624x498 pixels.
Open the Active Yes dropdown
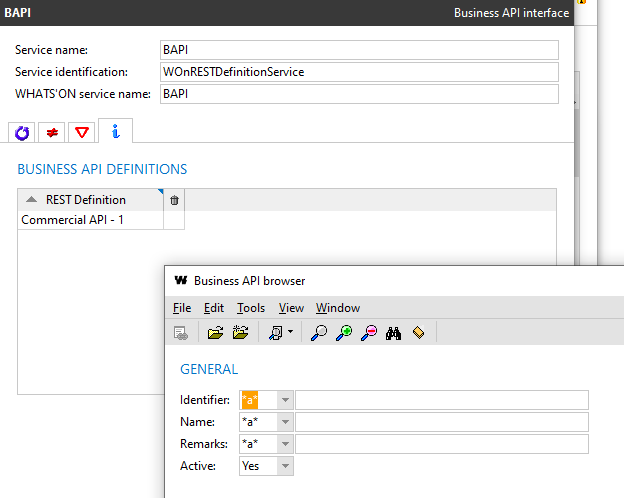tap(285, 466)
